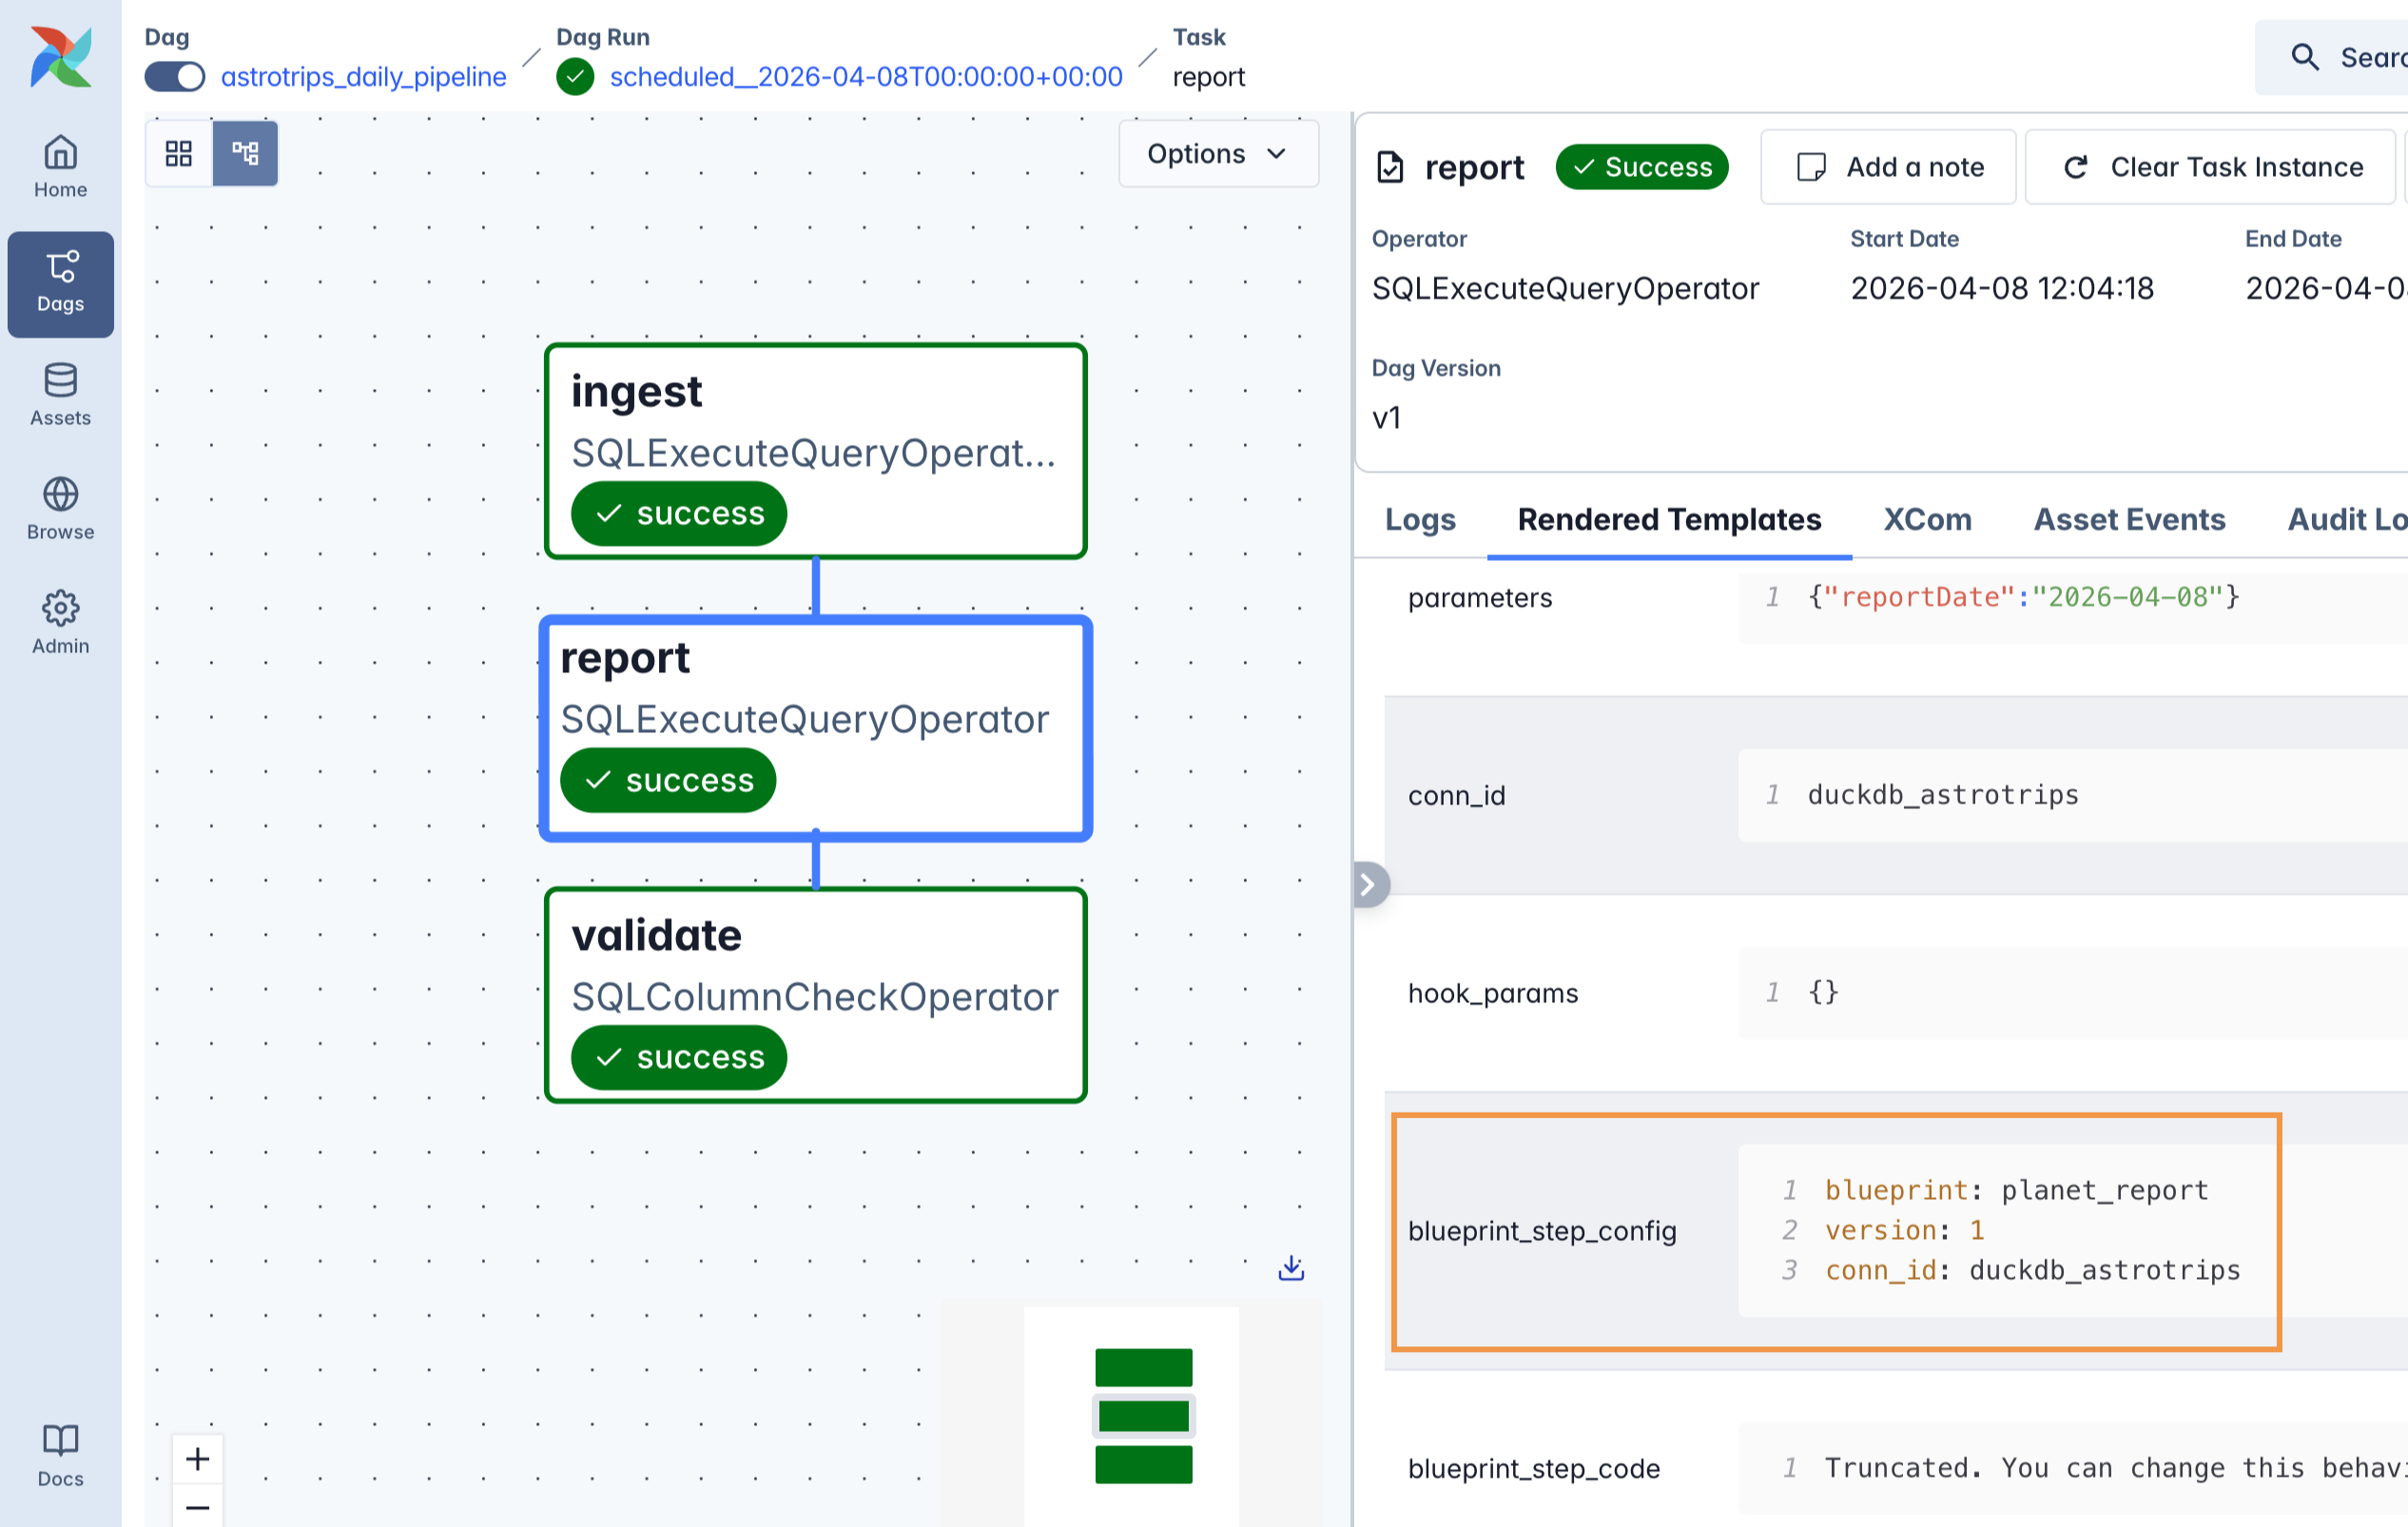2408x1527 pixels.
Task: Switch to grid view layout
Action: (179, 153)
